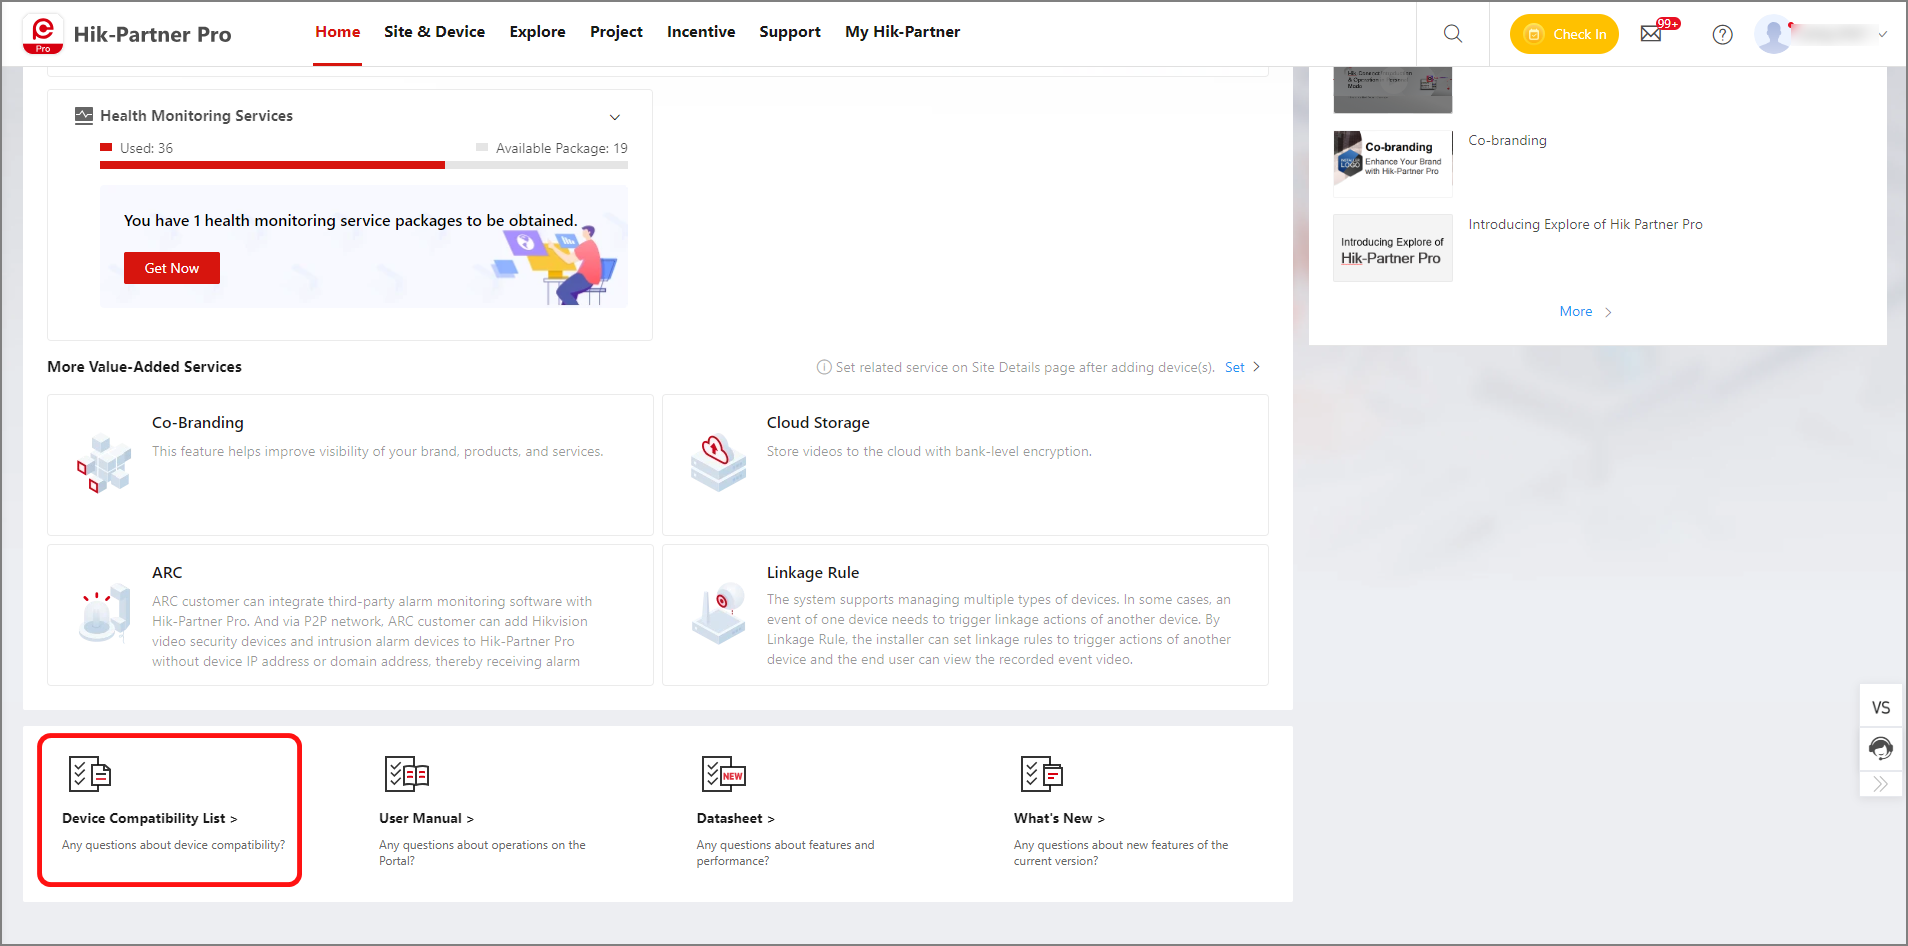Click the Linkage Rule service icon
The height and width of the screenshot is (946, 1908).
coord(719,613)
